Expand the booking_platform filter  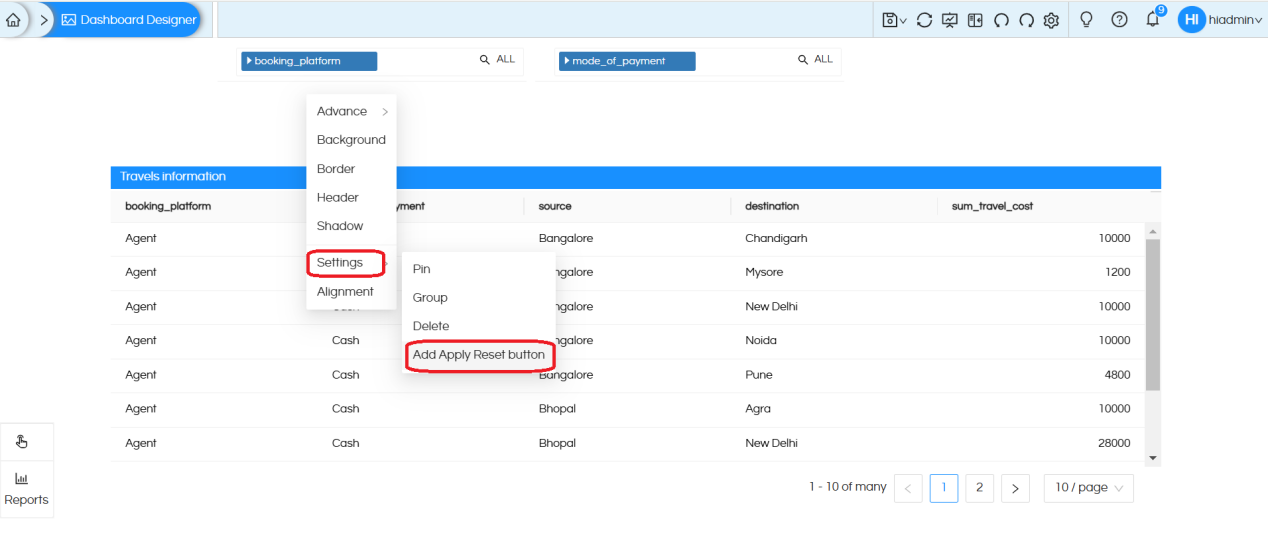click(x=309, y=61)
